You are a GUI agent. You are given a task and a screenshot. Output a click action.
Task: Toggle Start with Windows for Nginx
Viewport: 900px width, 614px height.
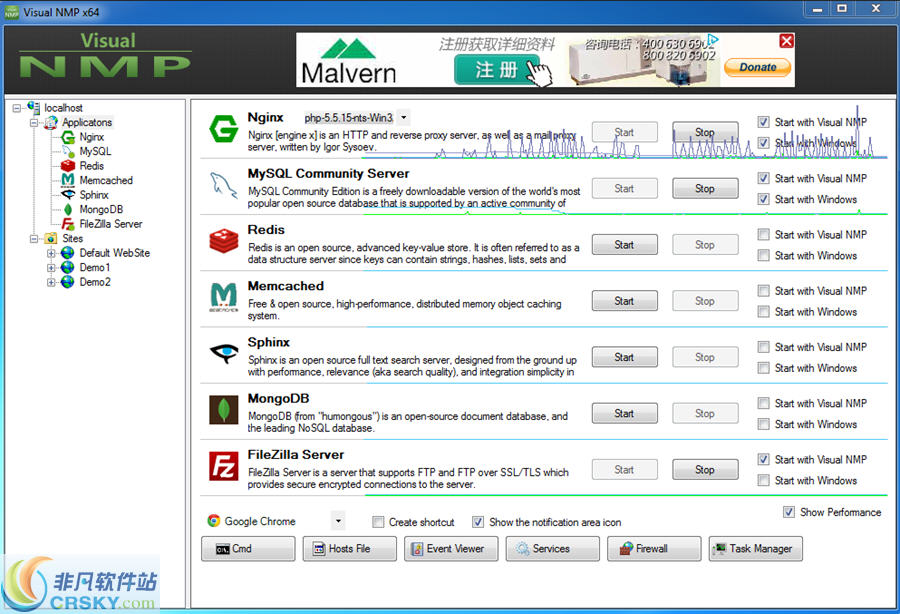pos(763,143)
